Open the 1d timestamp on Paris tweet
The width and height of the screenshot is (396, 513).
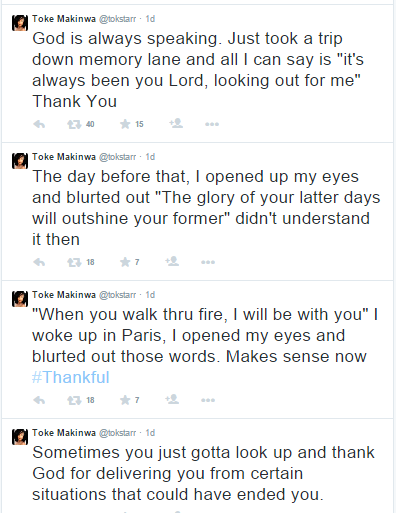point(150,295)
